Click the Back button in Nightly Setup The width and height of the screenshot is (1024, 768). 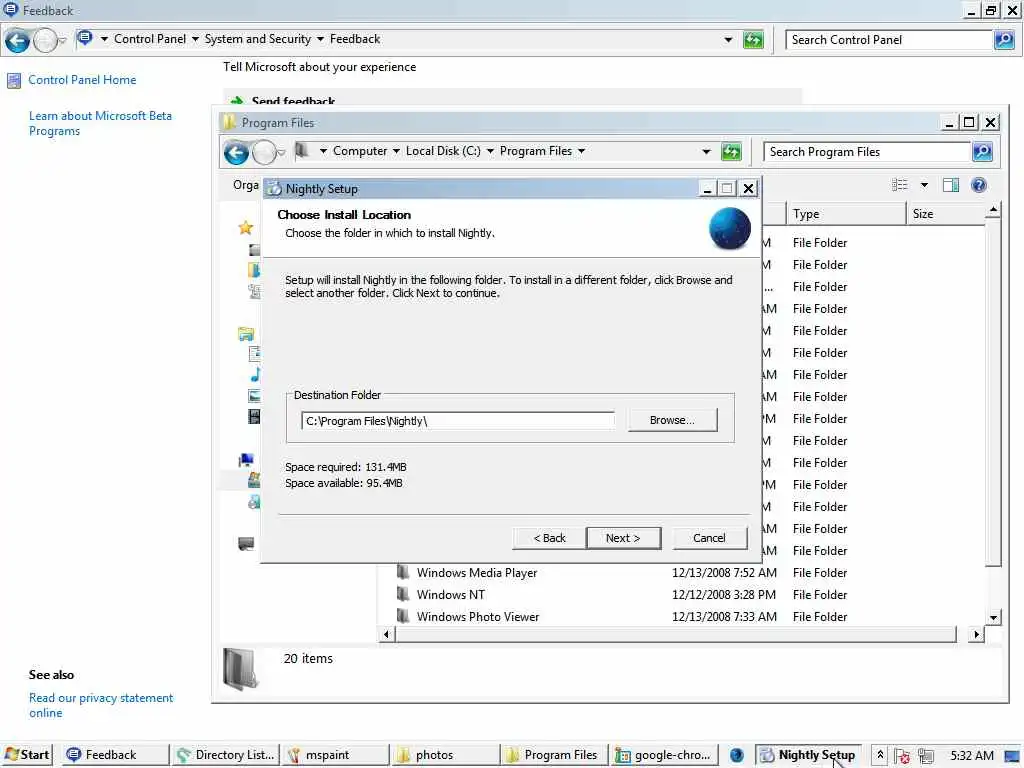(549, 537)
